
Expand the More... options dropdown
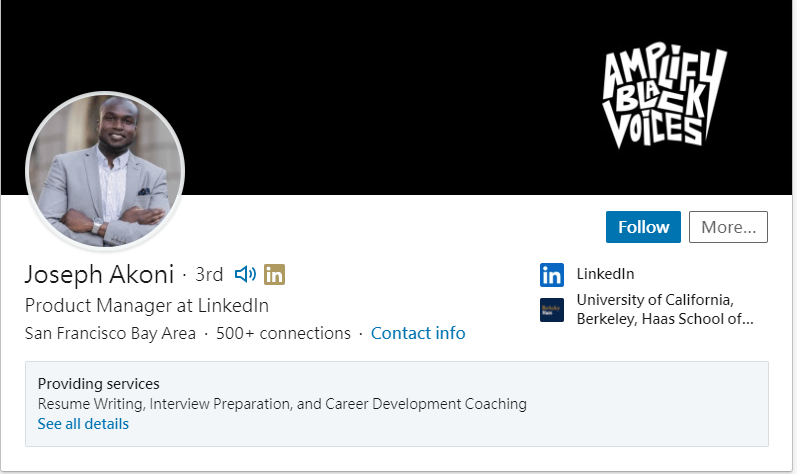tap(728, 227)
